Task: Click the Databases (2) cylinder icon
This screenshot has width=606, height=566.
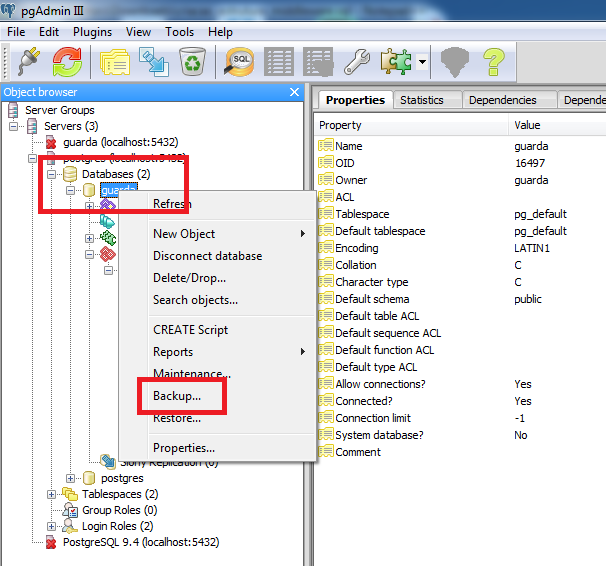Action: click(x=70, y=174)
